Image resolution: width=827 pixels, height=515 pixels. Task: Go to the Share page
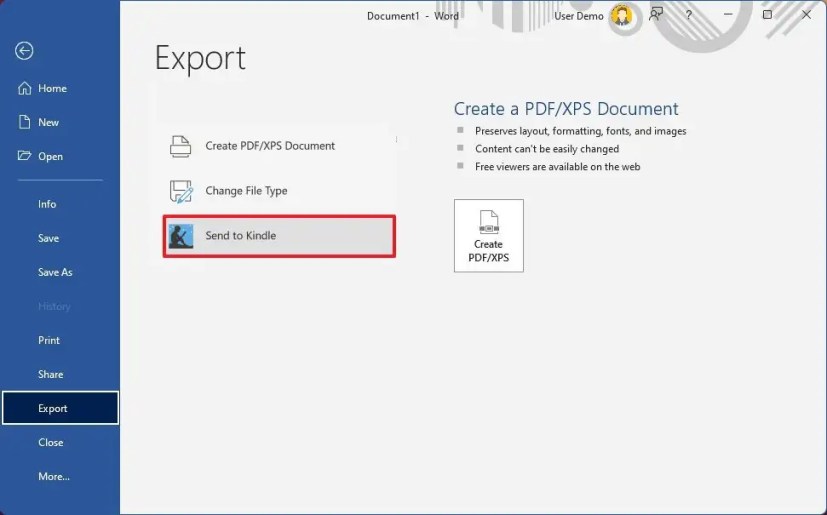51,374
